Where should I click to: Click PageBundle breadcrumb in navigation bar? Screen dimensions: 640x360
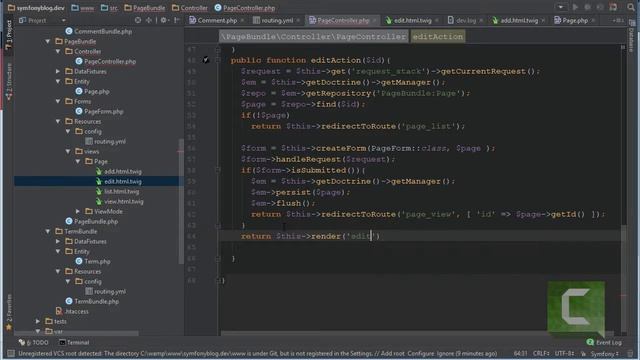(x=145, y=7)
